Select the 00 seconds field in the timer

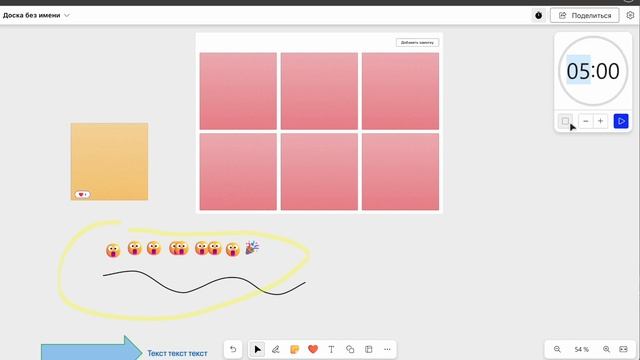coord(608,71)
